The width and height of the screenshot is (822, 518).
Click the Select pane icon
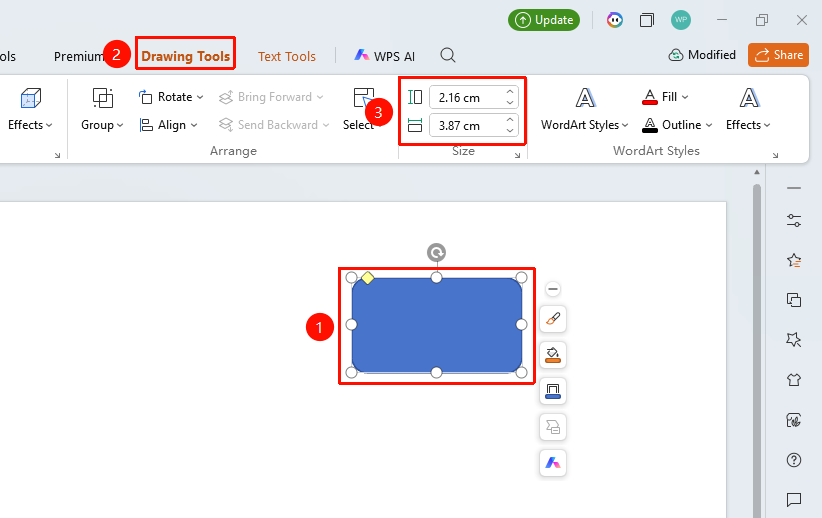click(x=363, y=98)
